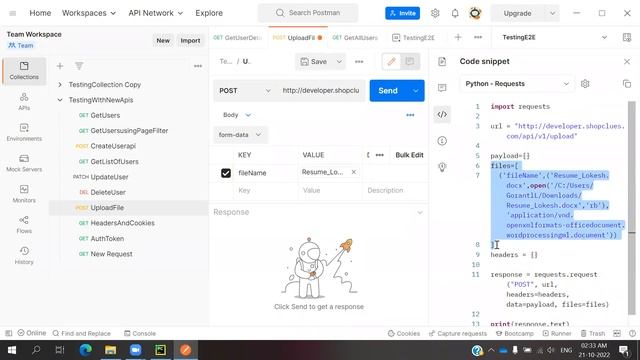
Task: Open the Save dropdown arrow
Action: tap(339, 62)
